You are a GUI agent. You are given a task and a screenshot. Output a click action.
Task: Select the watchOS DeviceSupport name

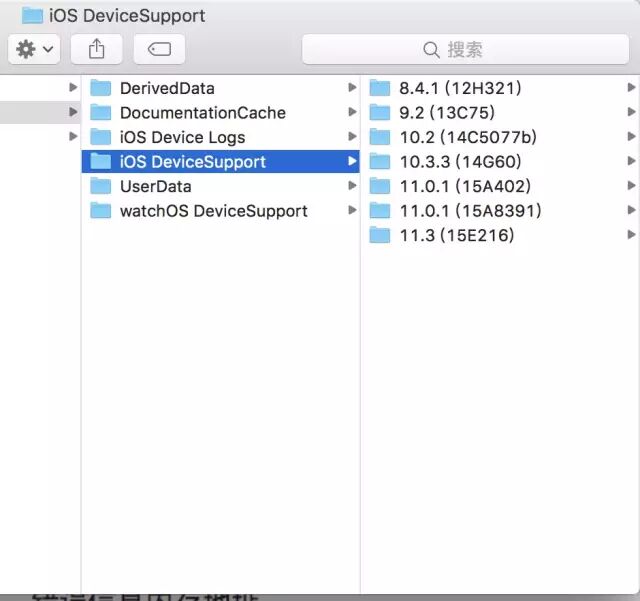(214, 211)
